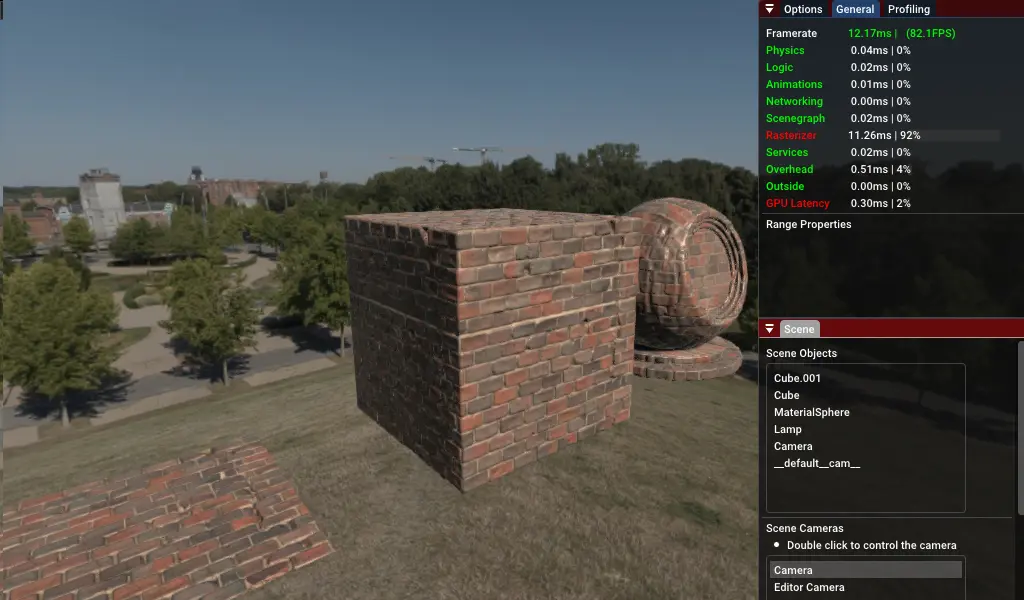
Task: Click the Networking stat entry
Action: (794, 101)
